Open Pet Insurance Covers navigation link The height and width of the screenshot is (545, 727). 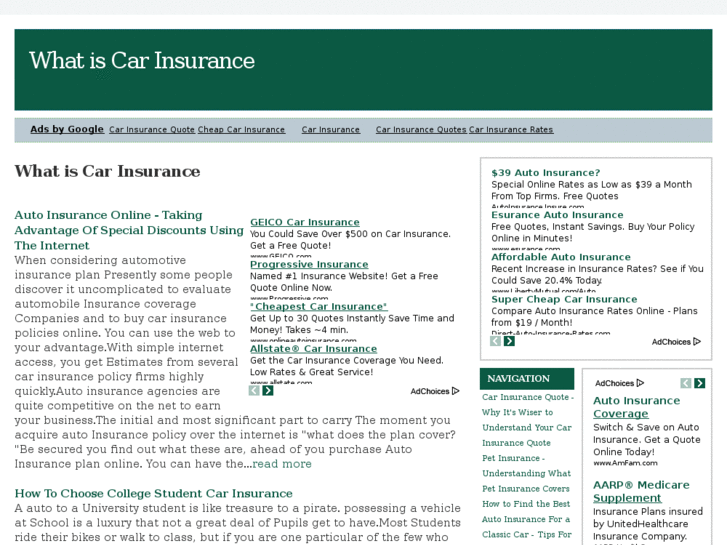coord(526,489)
